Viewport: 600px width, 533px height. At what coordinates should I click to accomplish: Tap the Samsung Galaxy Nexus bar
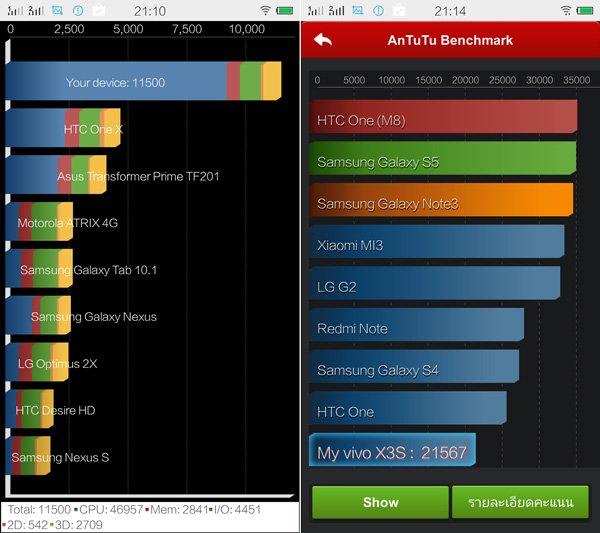[38, 315]
